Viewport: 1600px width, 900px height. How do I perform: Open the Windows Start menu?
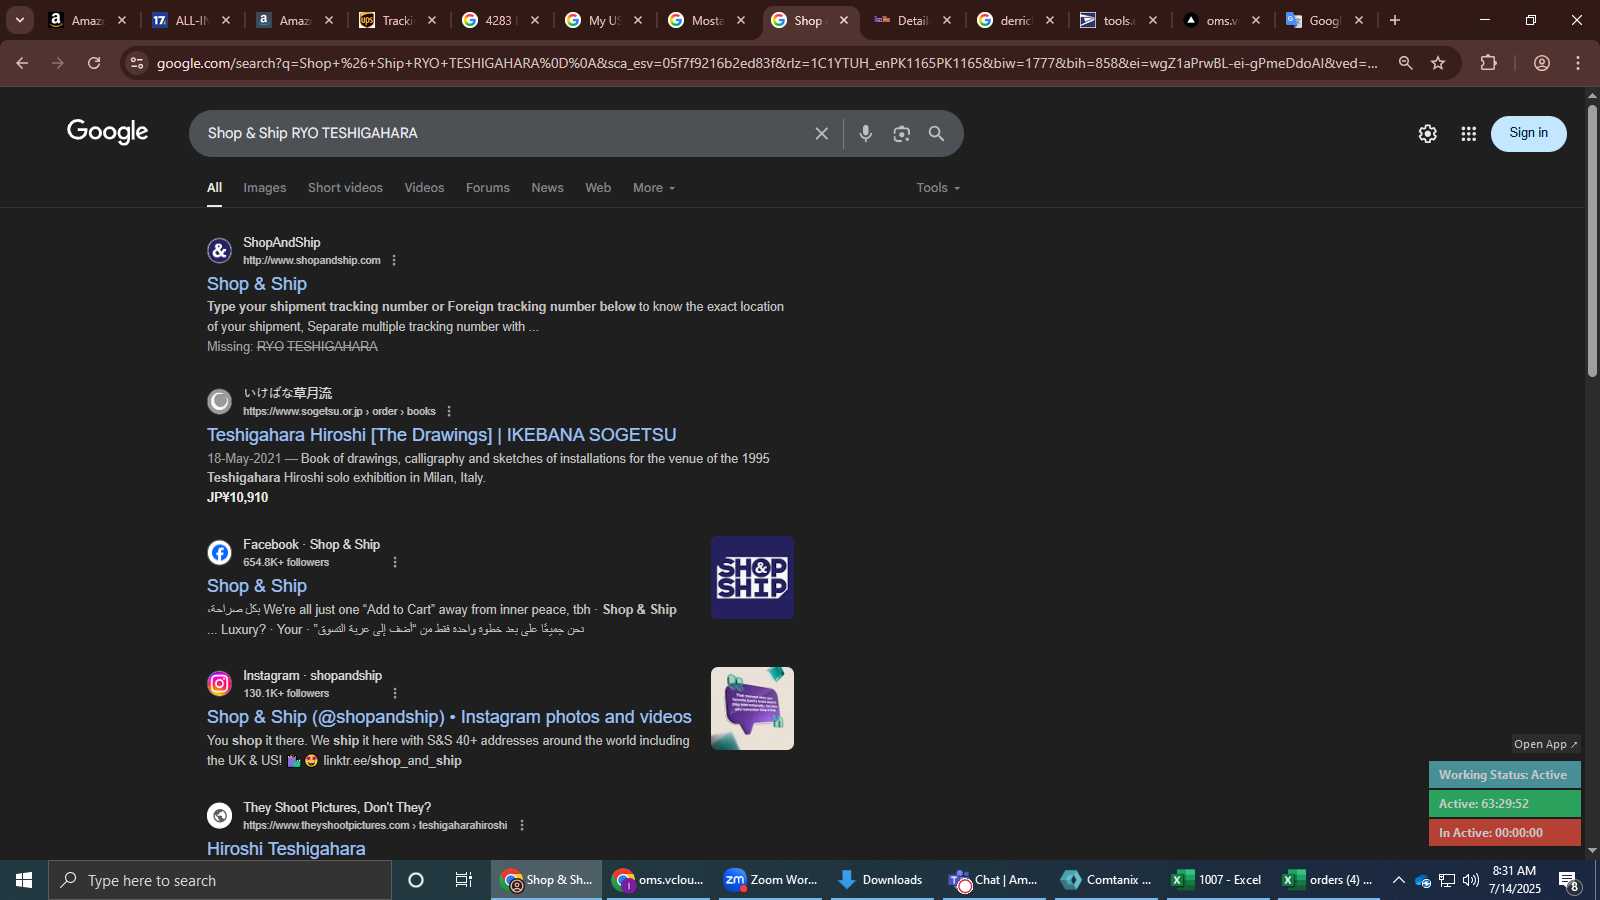24,880
